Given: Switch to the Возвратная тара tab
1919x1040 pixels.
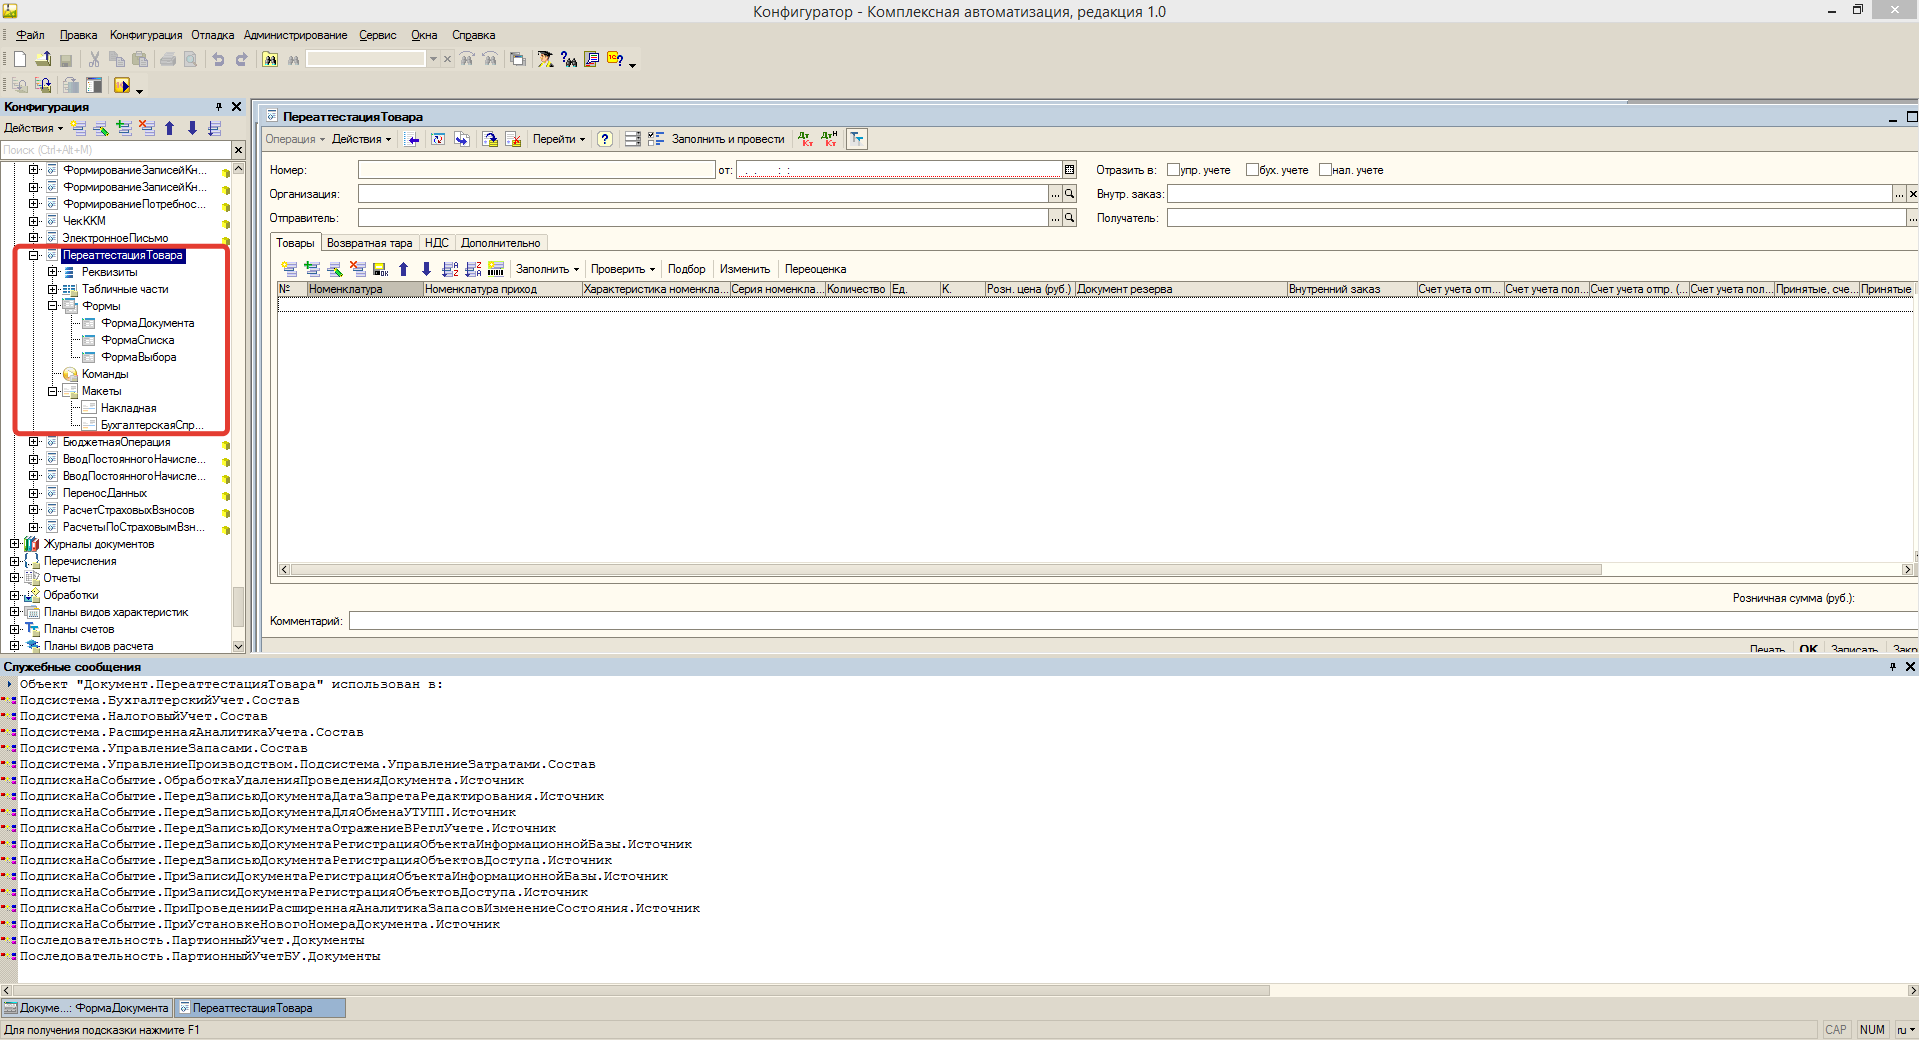Looking at the screenshot, I should [x=369, y=243].
